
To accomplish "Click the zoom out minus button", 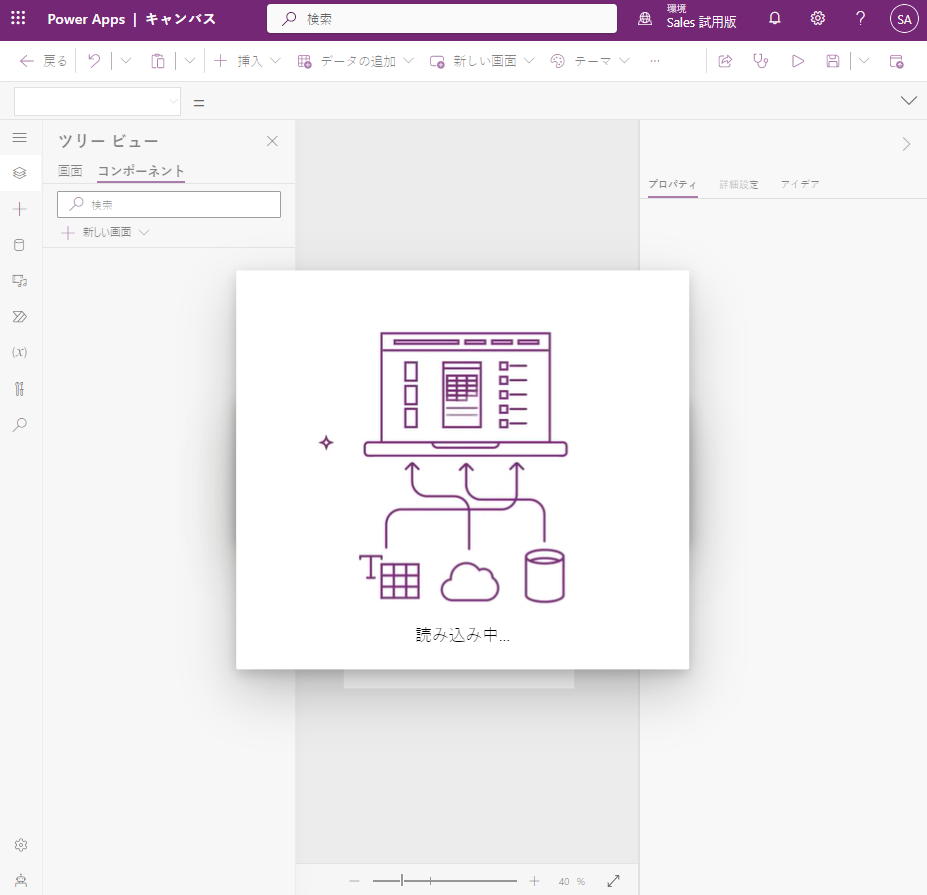I will tap(354, 881).
